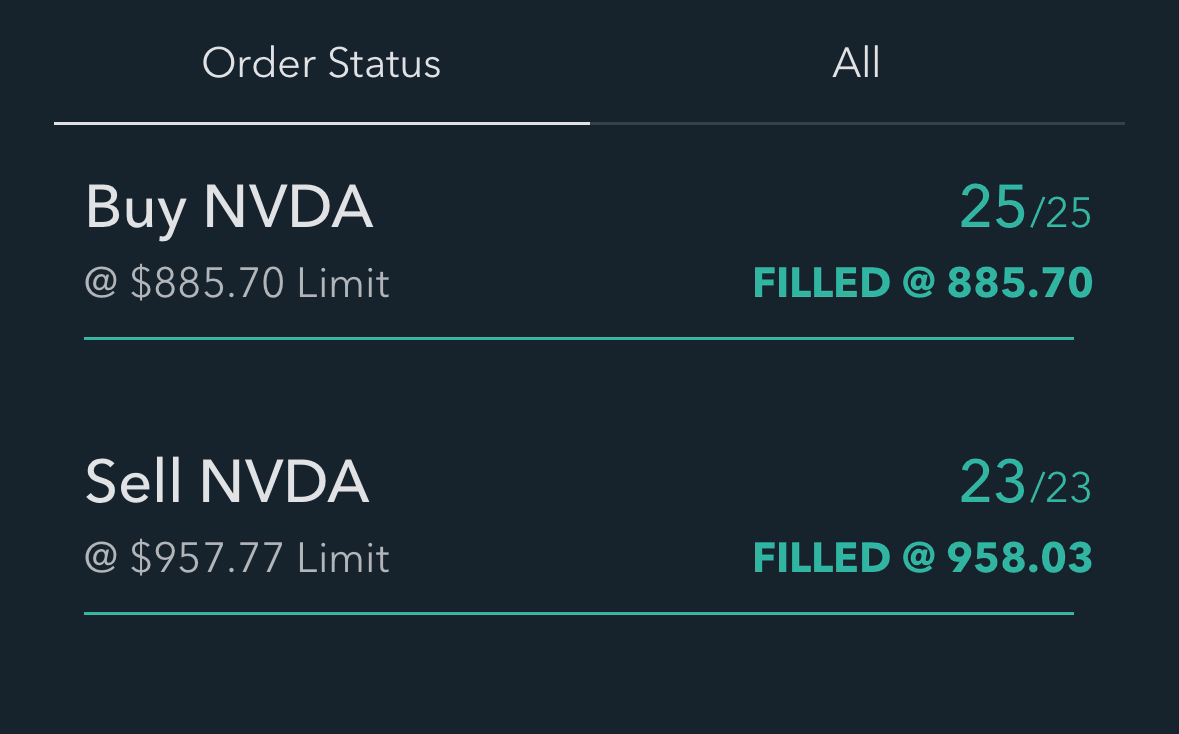Select the Sell NVDA title text
The width and height of the screenshot is (1179, 734).
click(226, 482)
